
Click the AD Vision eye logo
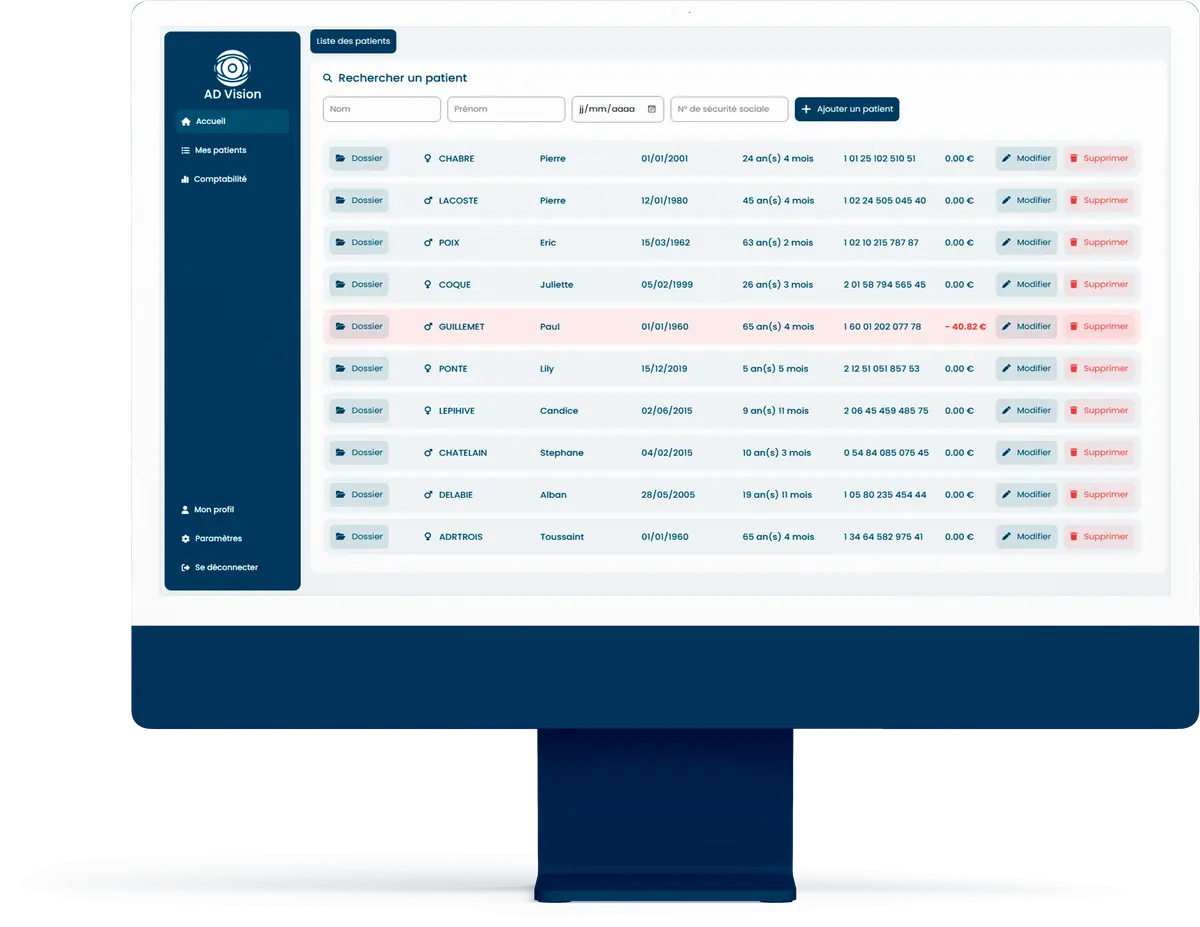point(232,68)
